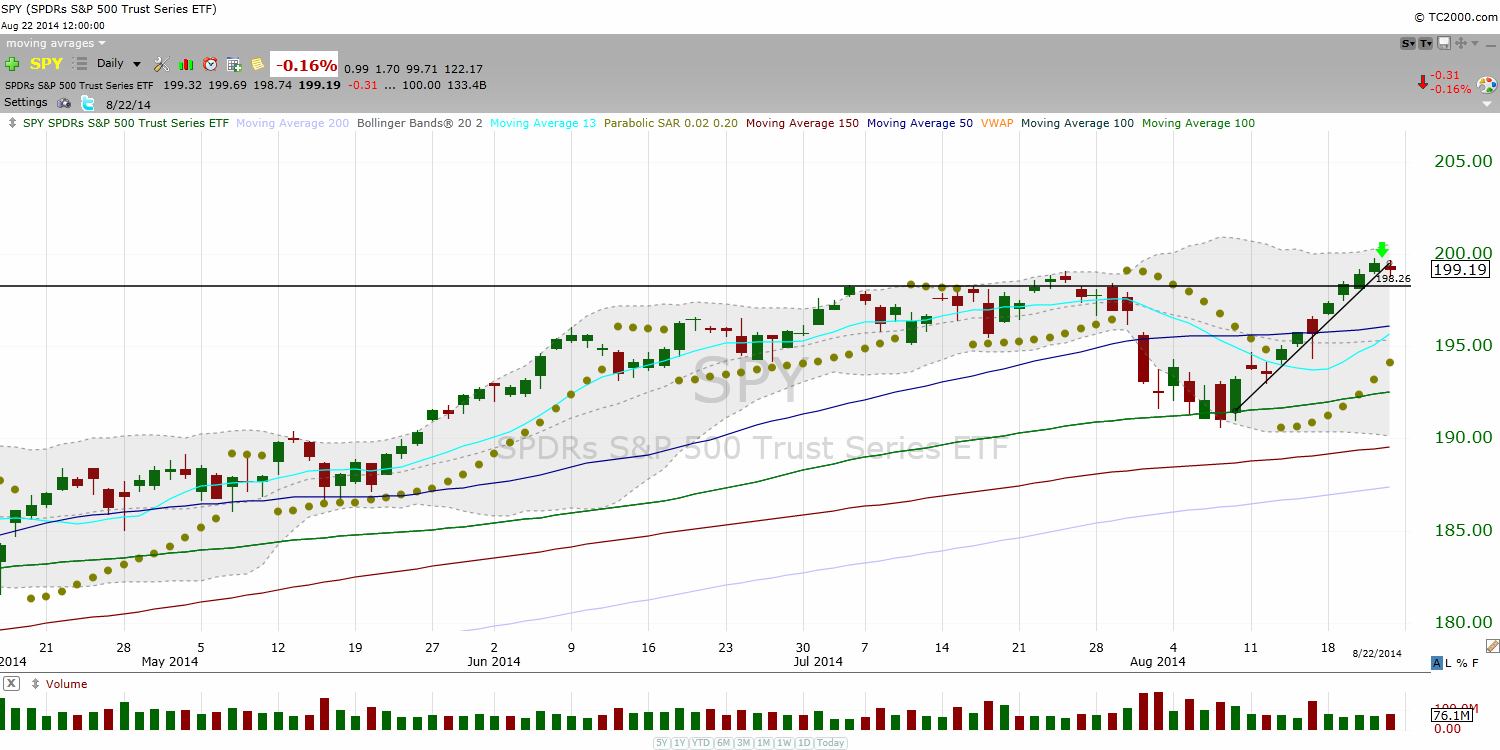The image size is (1500, 750).
Task: Switch to Percent scale %
Action: click(1462, 663)
